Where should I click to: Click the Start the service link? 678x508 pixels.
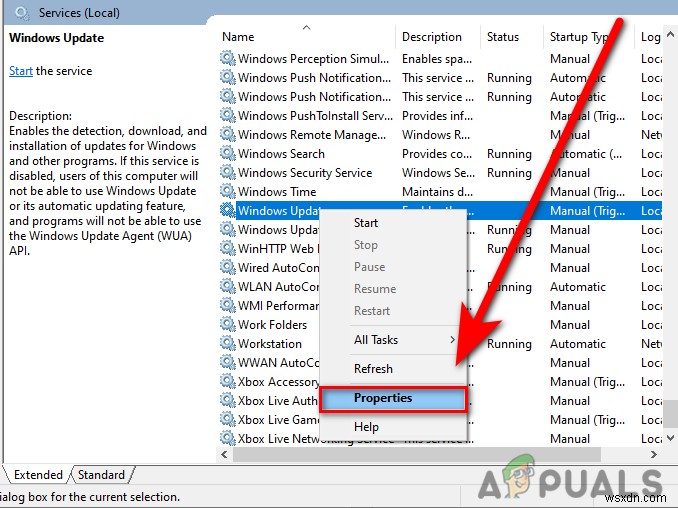click(21, 71)
